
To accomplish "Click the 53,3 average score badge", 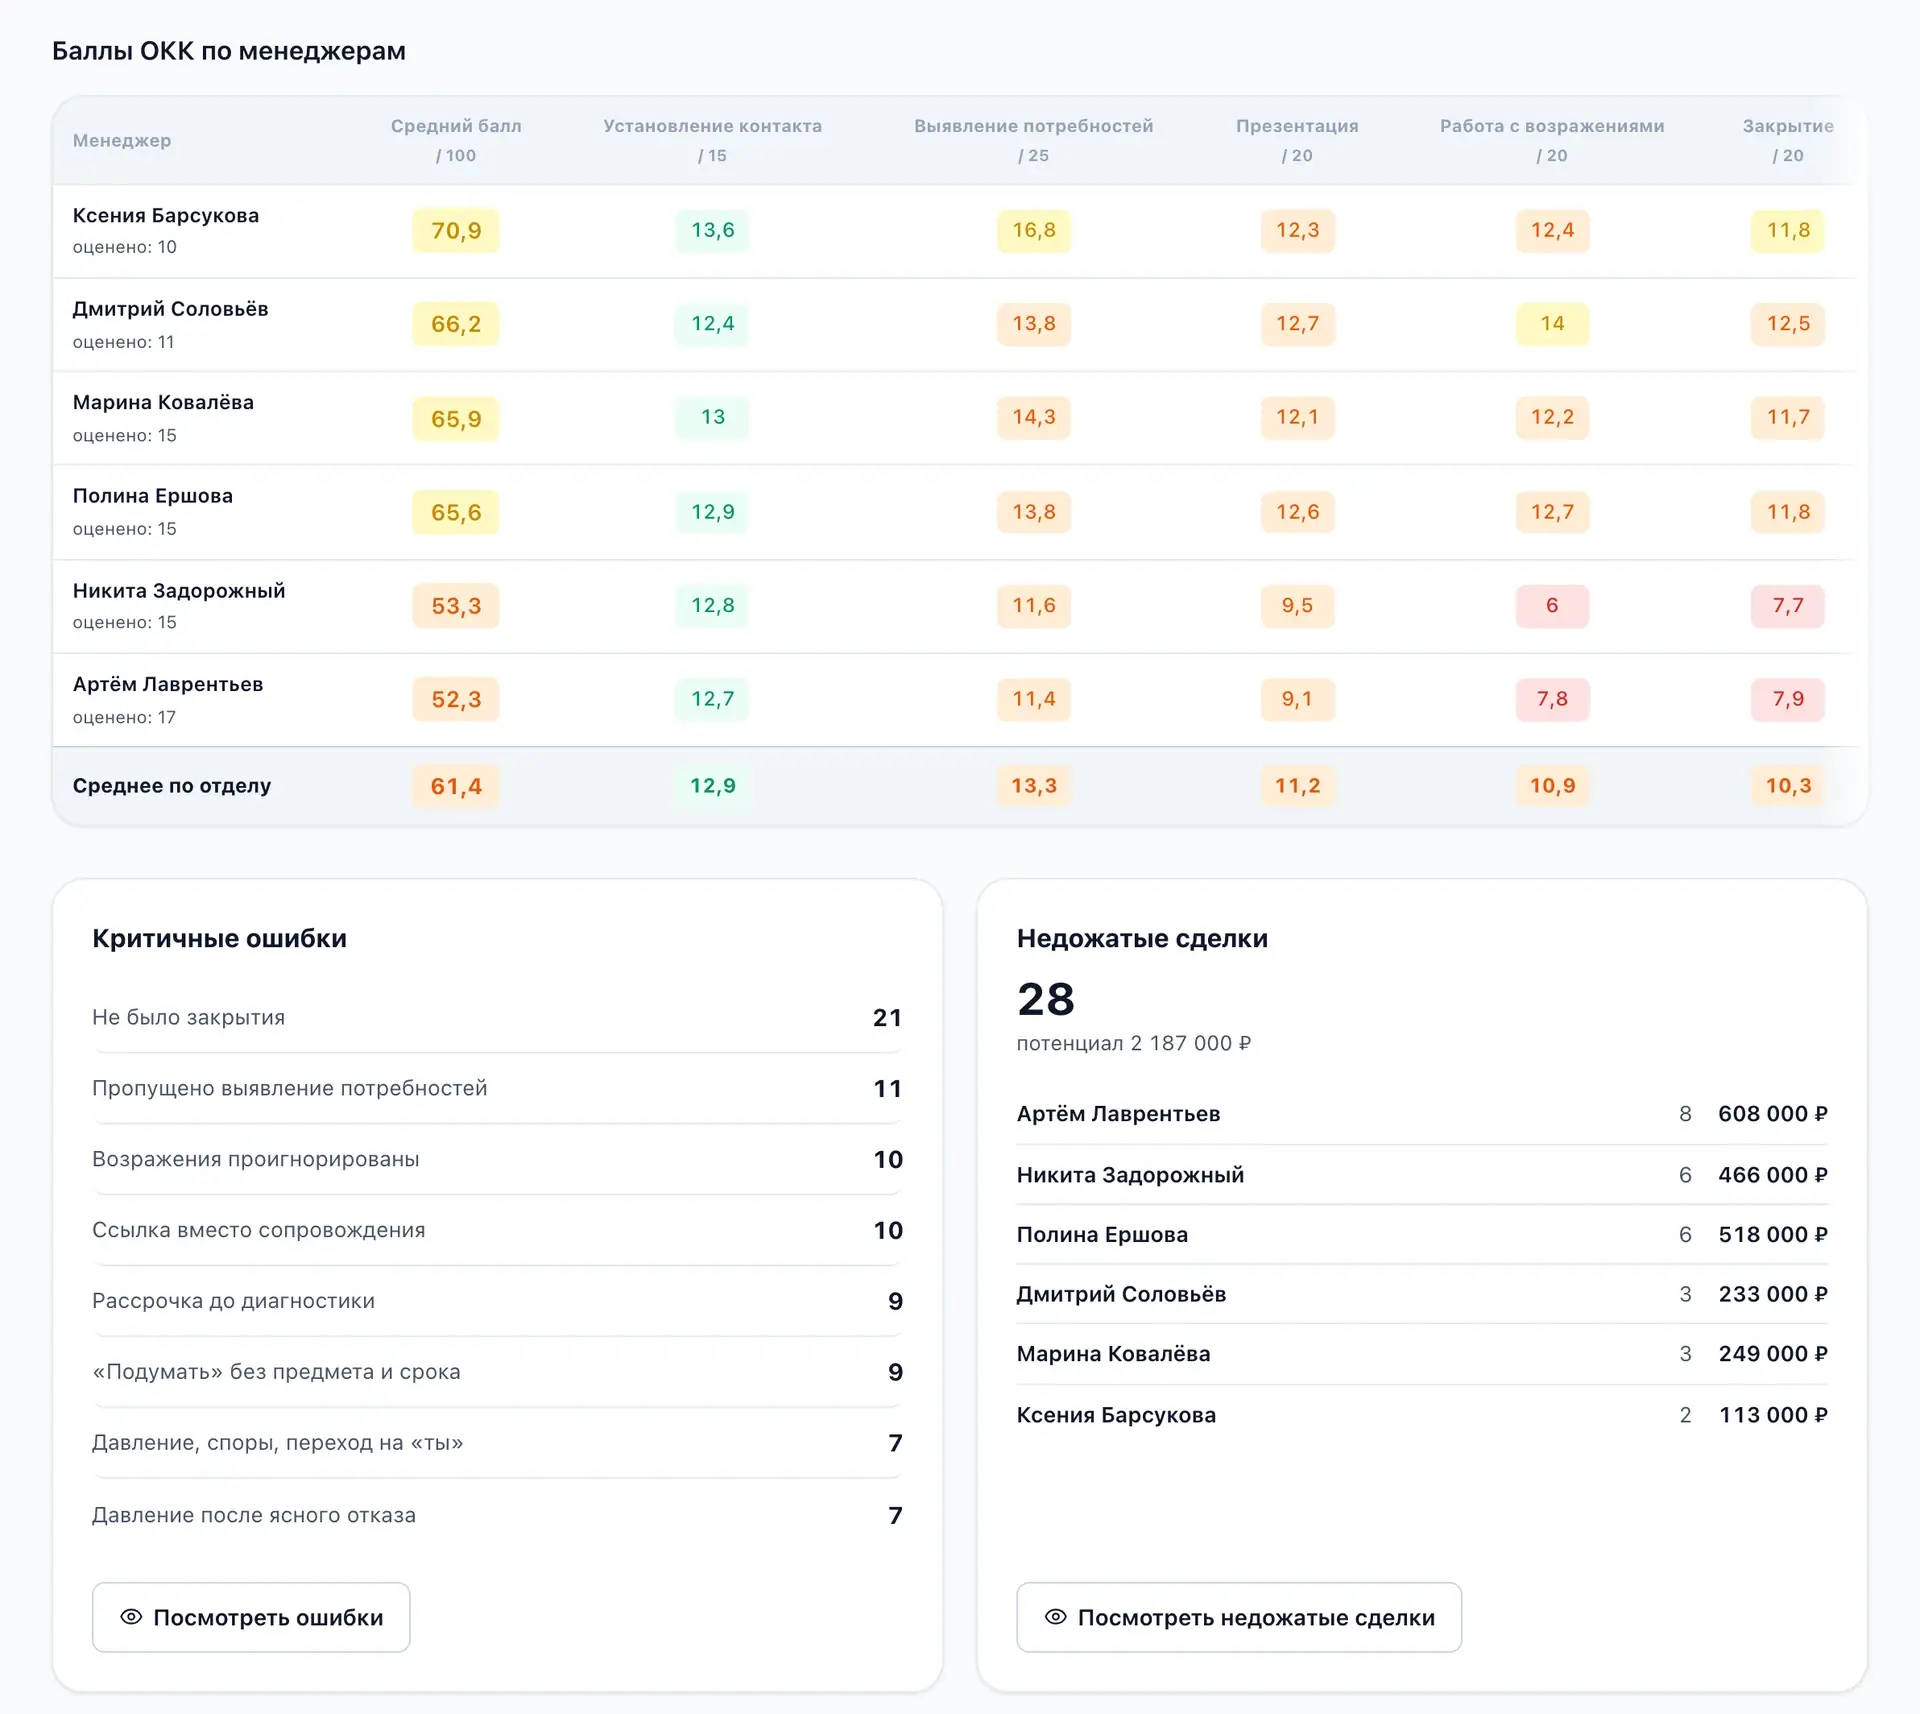I will click(456, 606).
